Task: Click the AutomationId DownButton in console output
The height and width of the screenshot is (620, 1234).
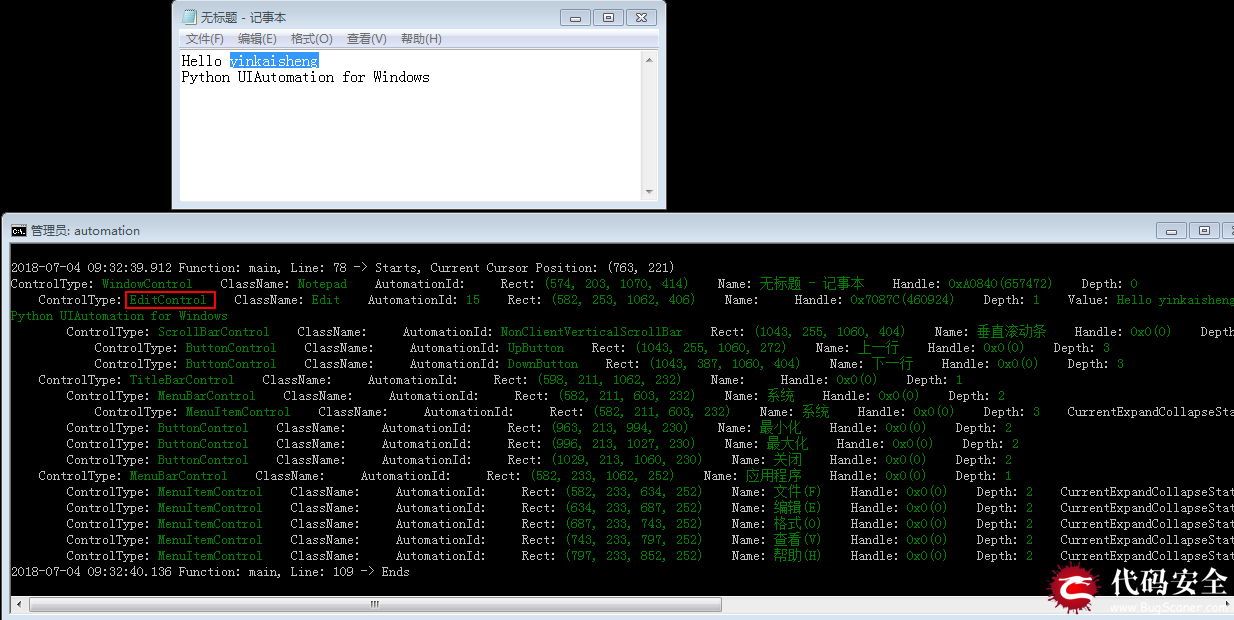Action: (543, 364)
